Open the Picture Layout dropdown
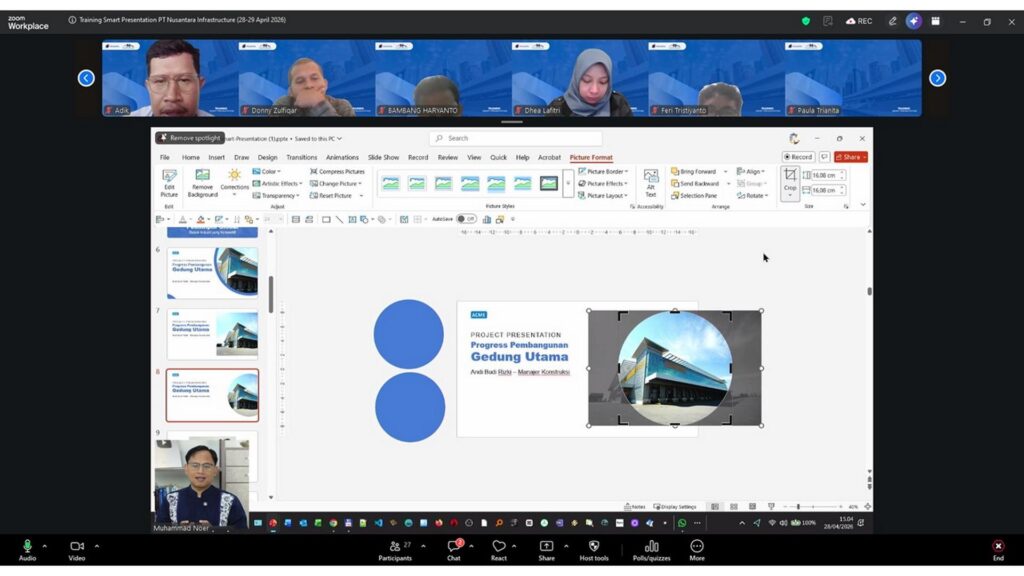1024x576 pixels. click(603, 195)
